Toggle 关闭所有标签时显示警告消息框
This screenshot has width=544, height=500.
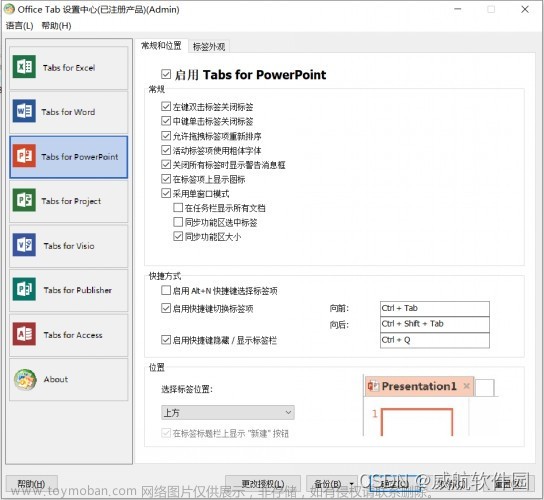(166, 164)
